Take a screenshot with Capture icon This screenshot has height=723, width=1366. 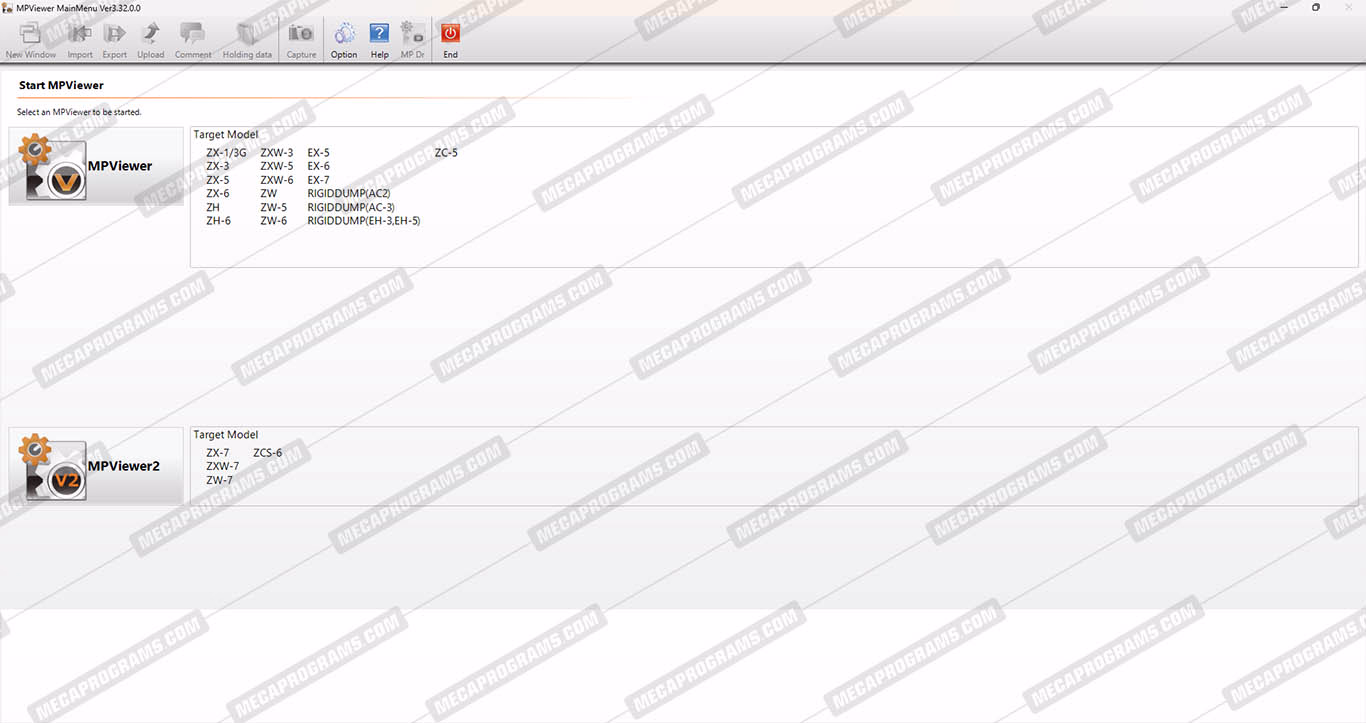(301, 39)
